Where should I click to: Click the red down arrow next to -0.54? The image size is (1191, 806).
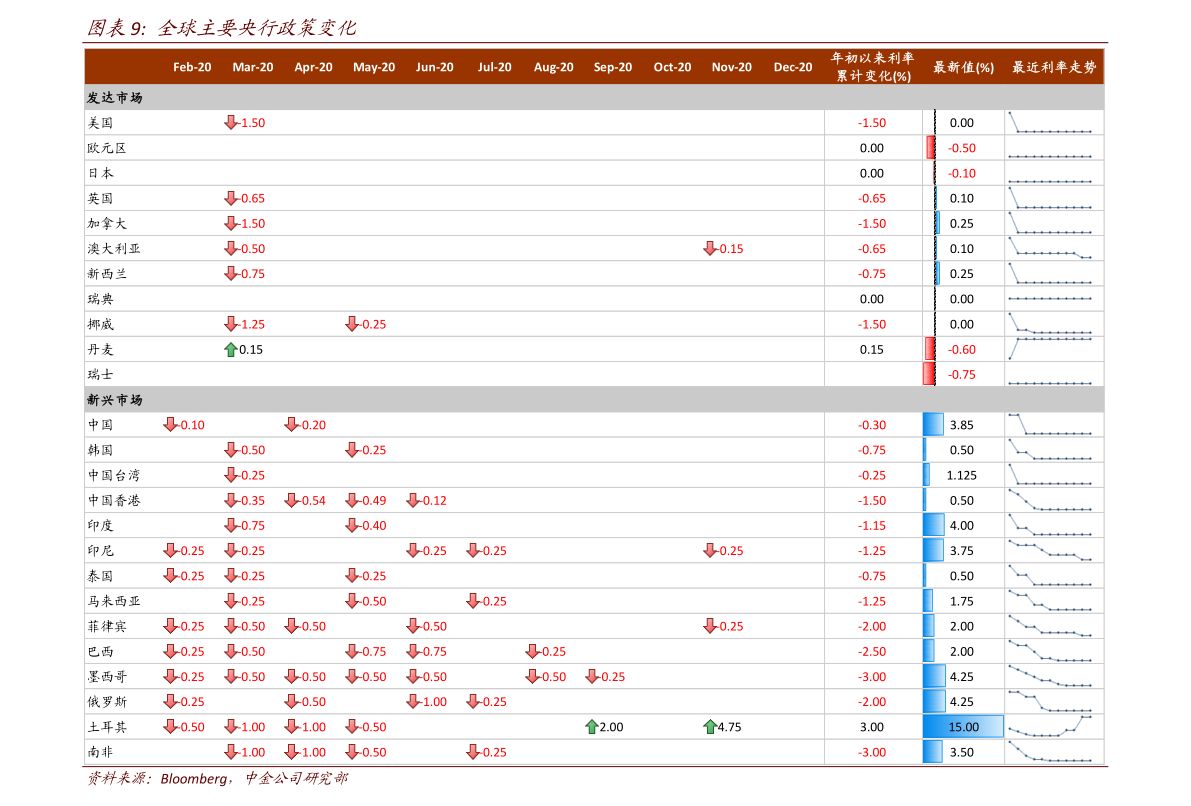(291, 501)
